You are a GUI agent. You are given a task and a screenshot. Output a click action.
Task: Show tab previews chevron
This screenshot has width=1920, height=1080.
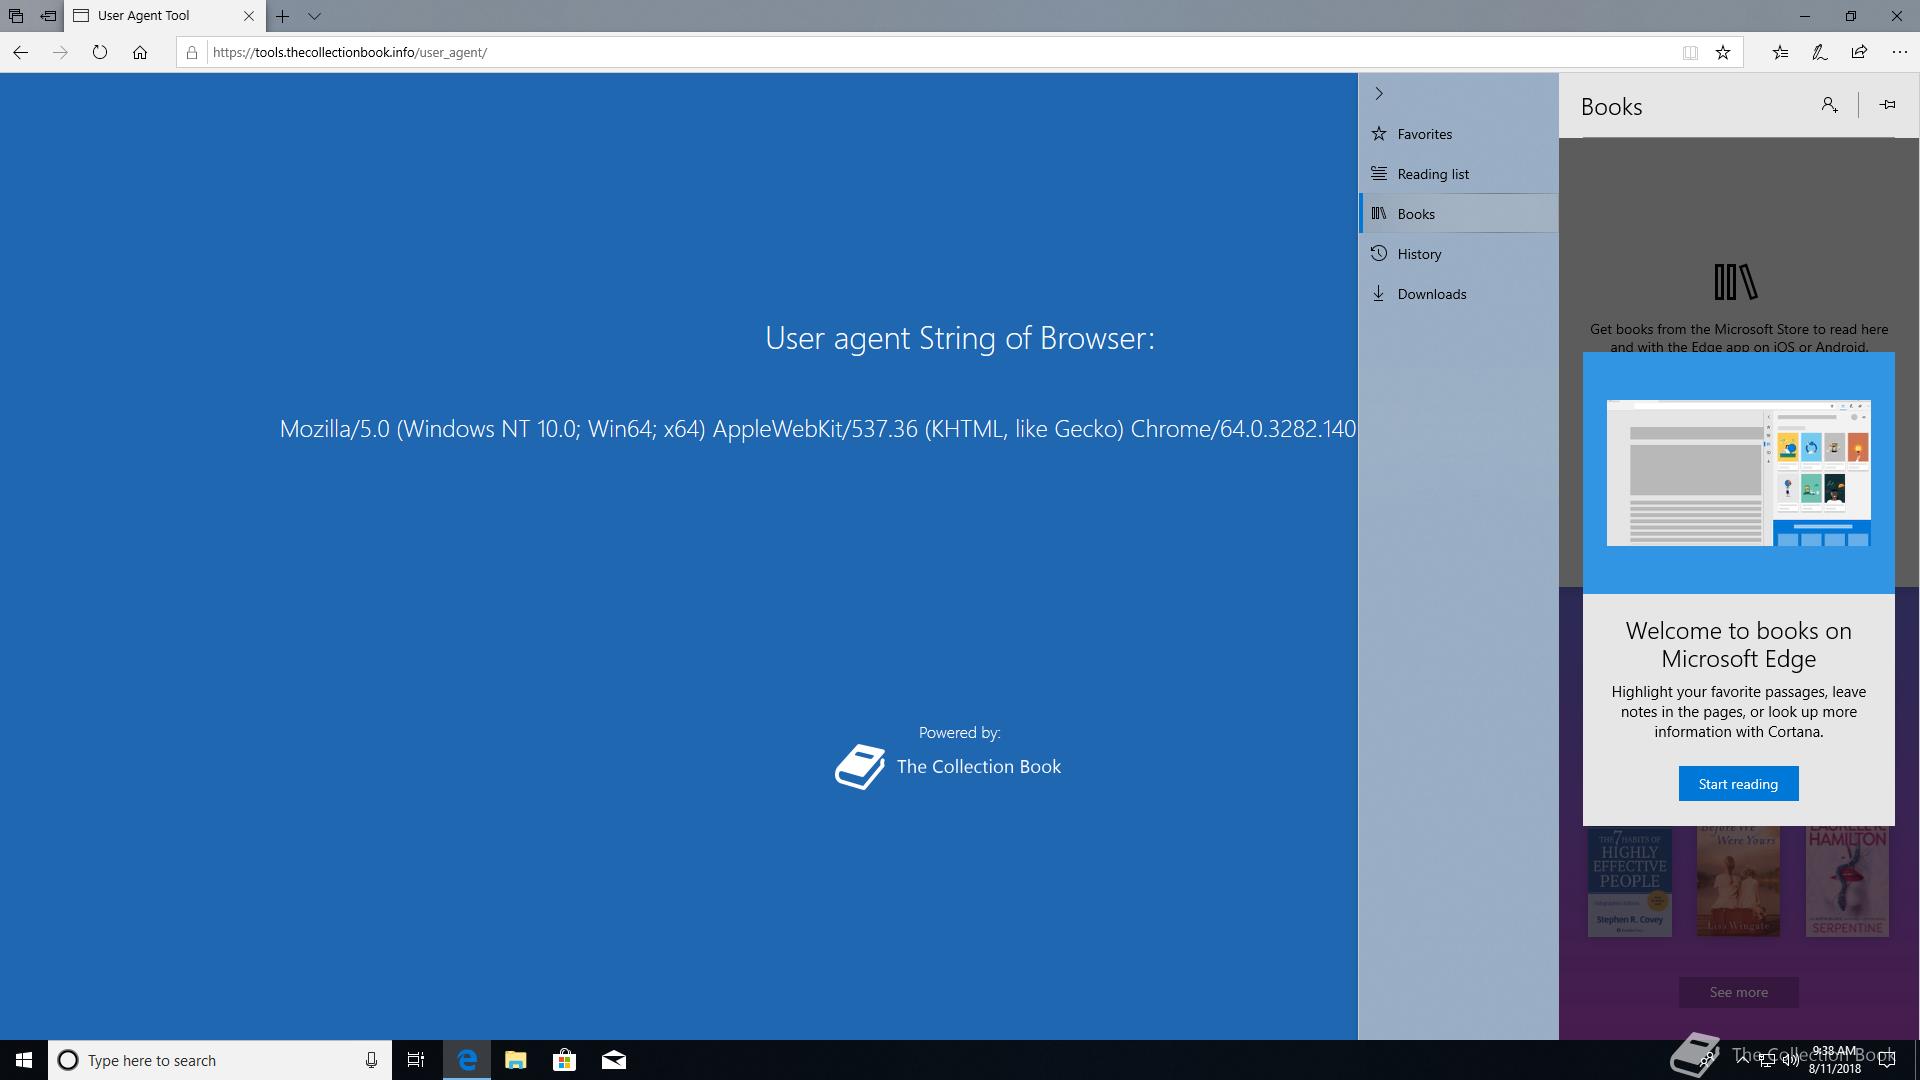[x=314, y=16]
